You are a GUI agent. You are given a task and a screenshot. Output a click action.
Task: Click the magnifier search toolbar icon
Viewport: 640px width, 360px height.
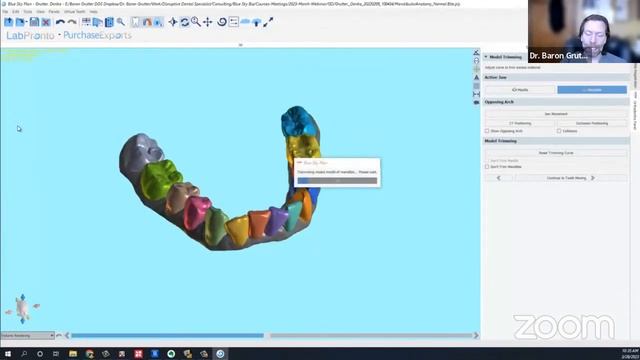[x=121, y=22]
